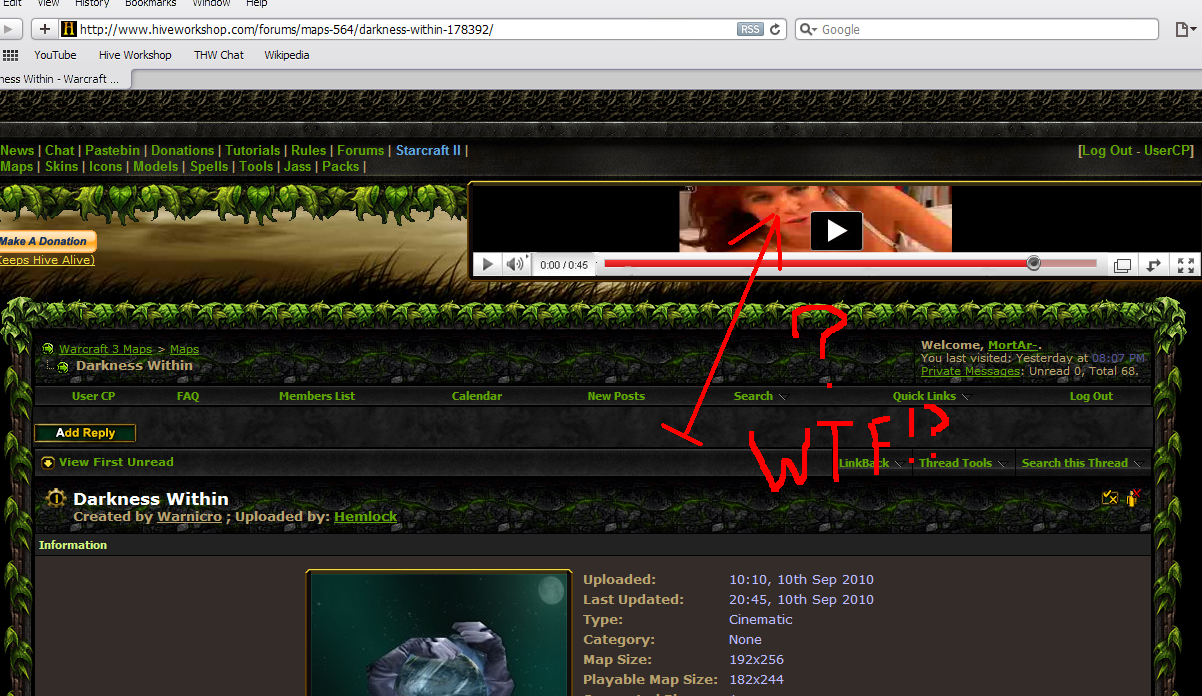Image resolution: width=1202 pixels, height=696 pixels.
Task: Click the large play button over the video
Action: coord(836,231)
